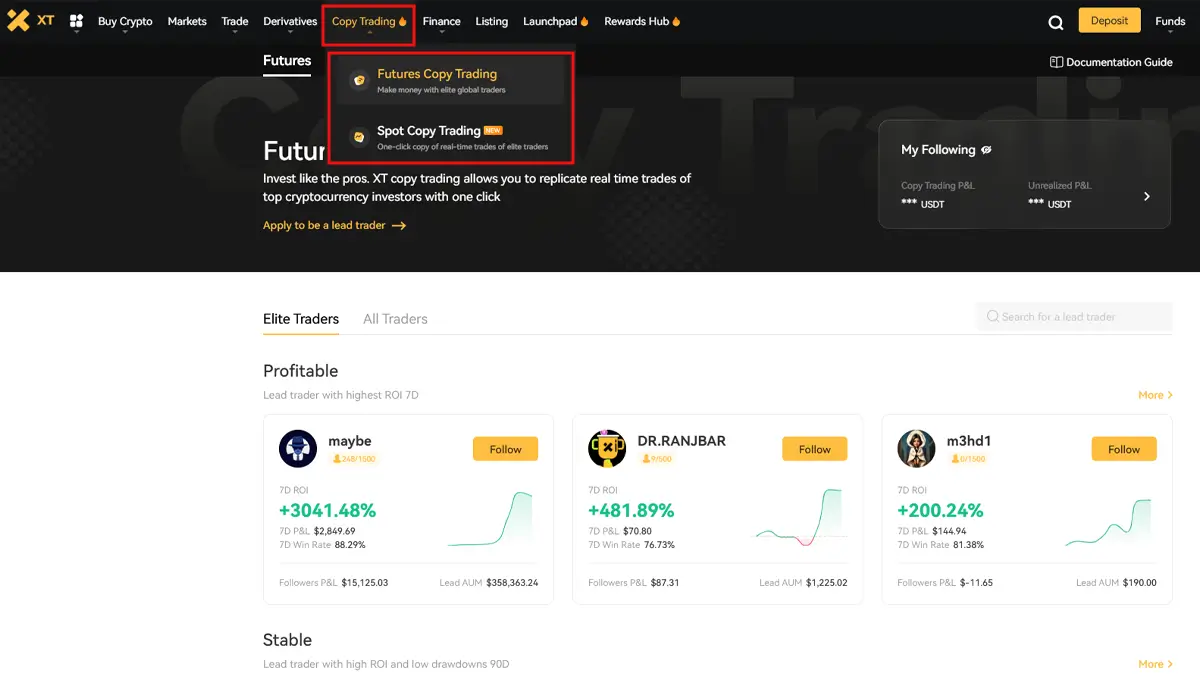The width and height of the screenshot is (1200, 675).
Task: Expand the Funds dropdown
Action: [1170, 21]
